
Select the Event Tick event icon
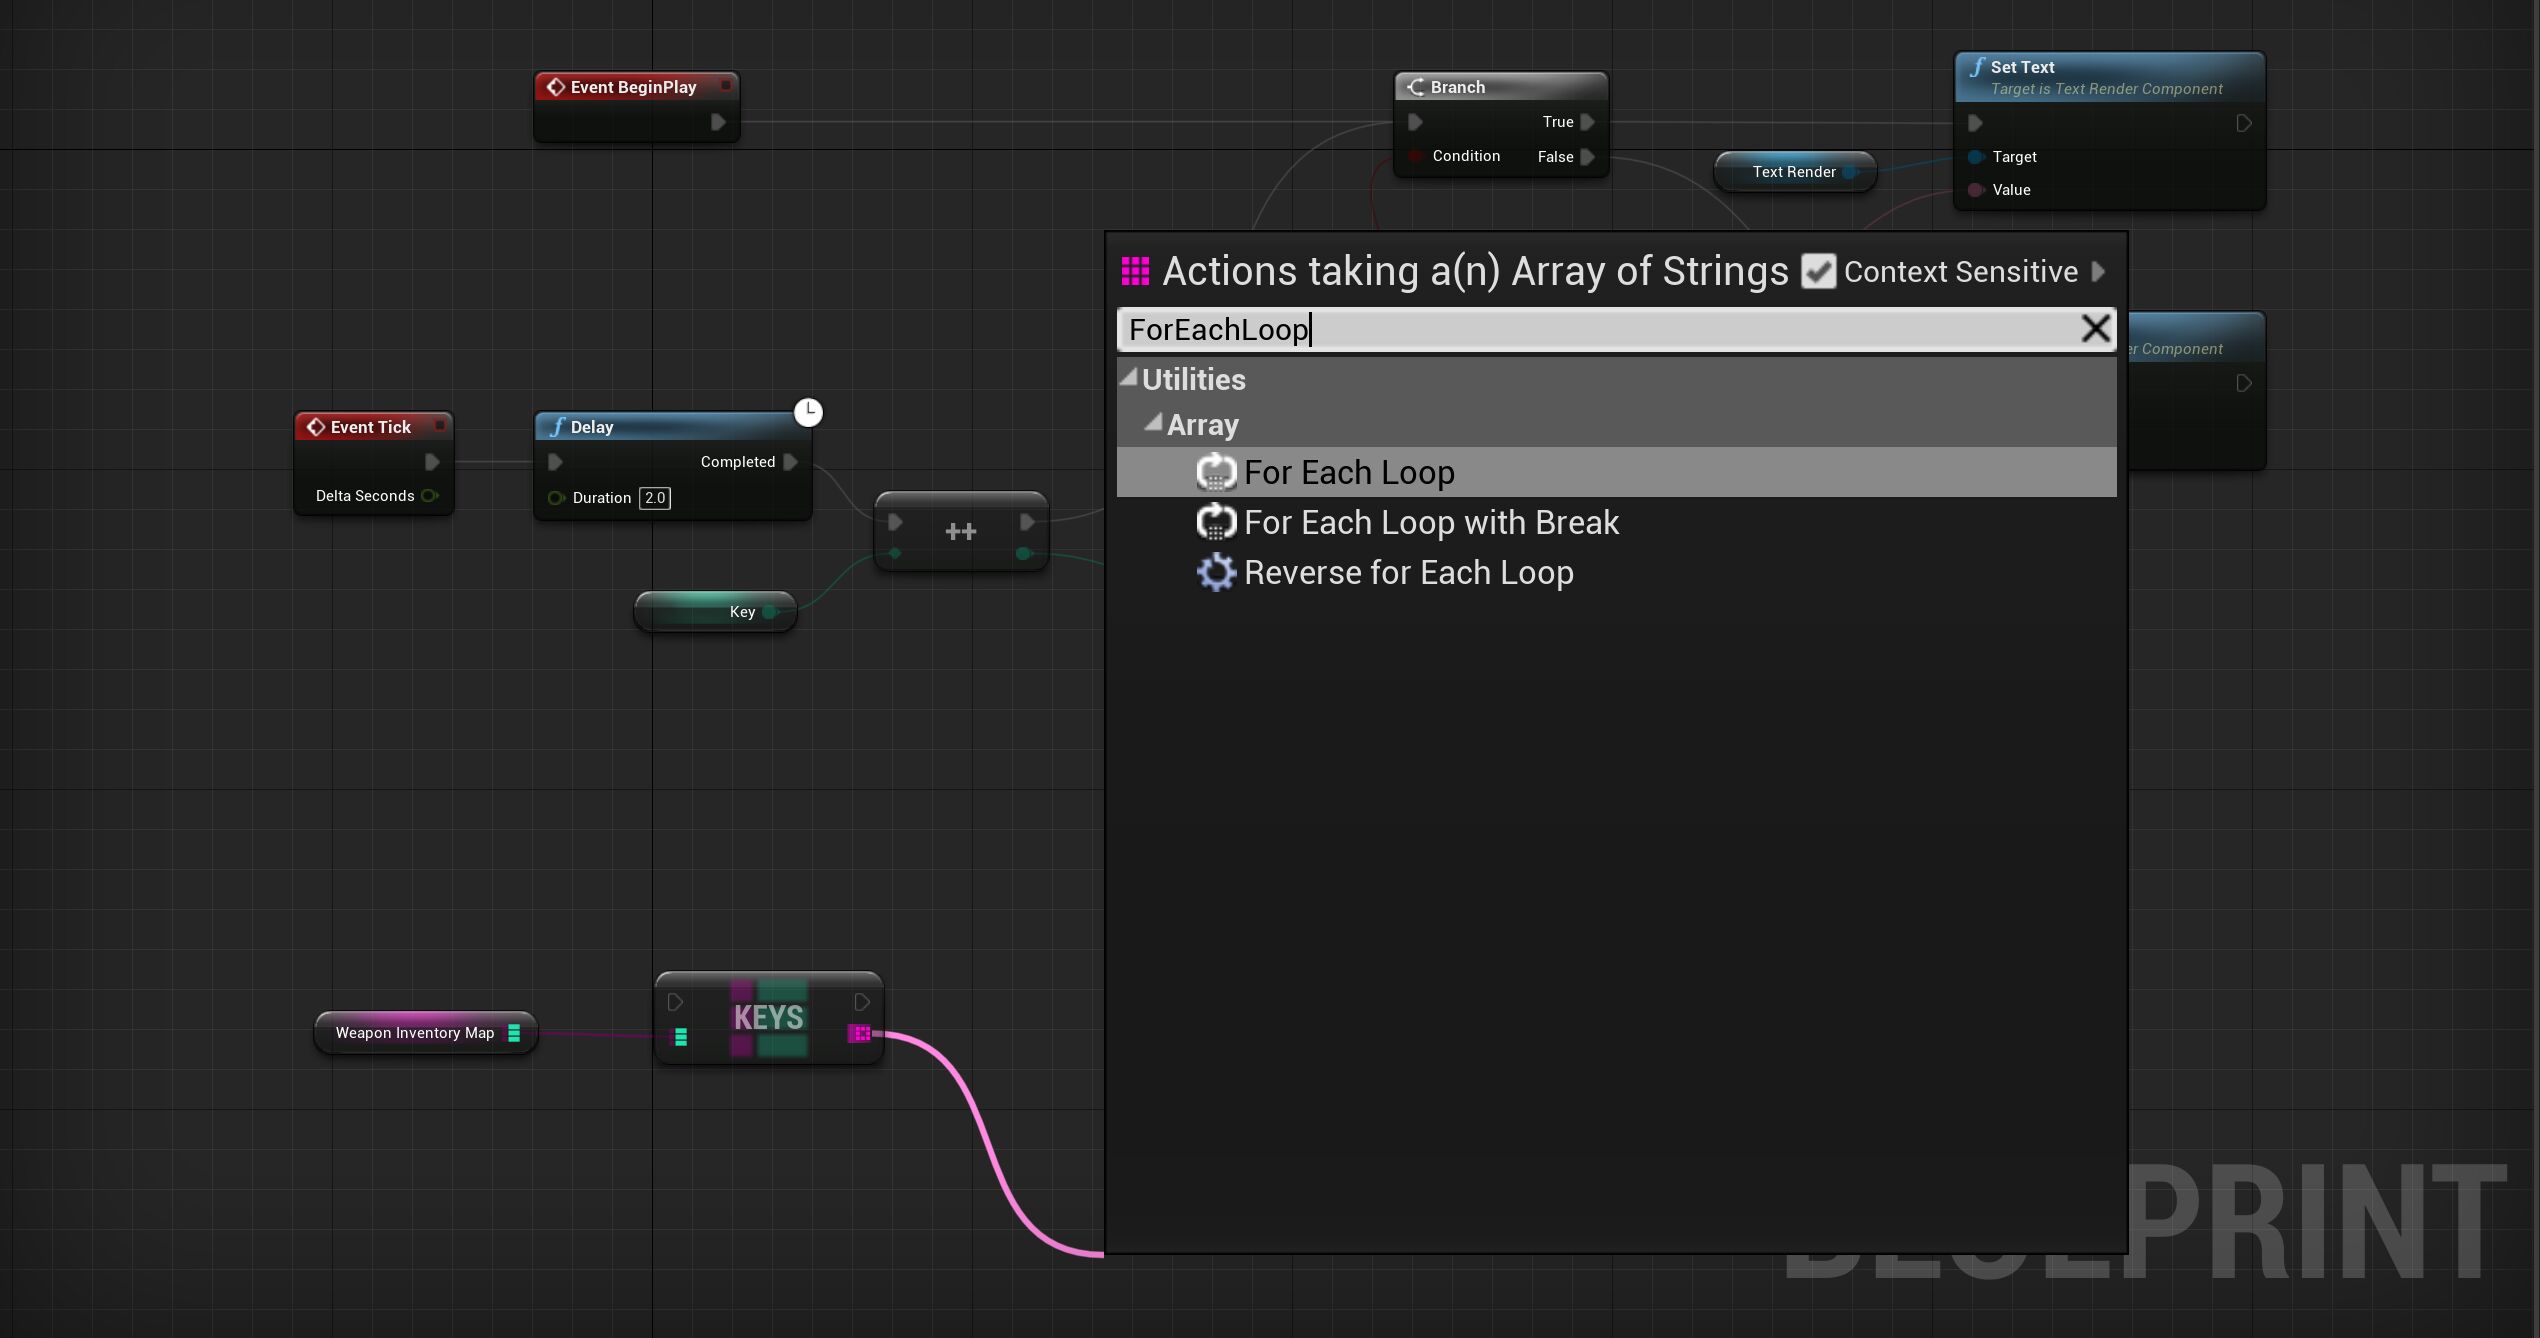point(316,426)
